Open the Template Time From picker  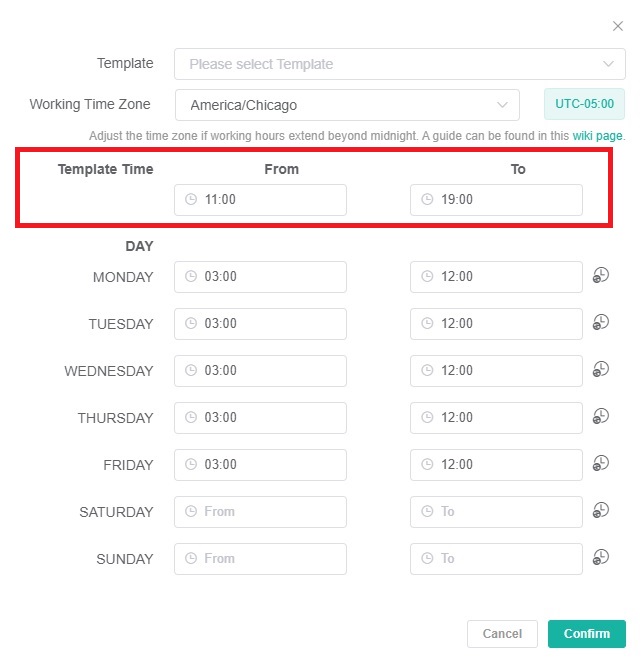point(260,200)
